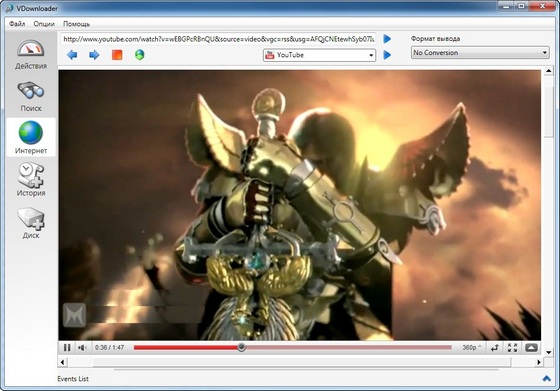Open the No Conversion format dropdown
The image size is (560, 391).
[480, 52]
